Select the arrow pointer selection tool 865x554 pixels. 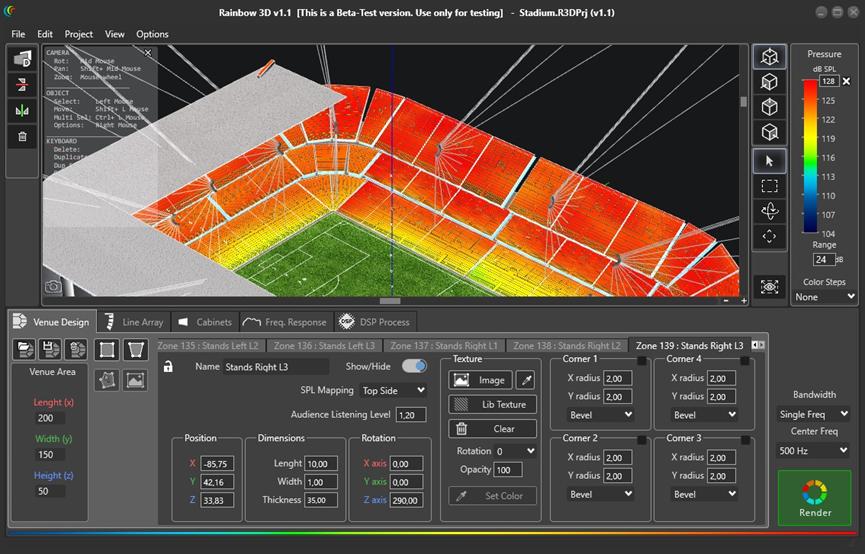(769, 161)
